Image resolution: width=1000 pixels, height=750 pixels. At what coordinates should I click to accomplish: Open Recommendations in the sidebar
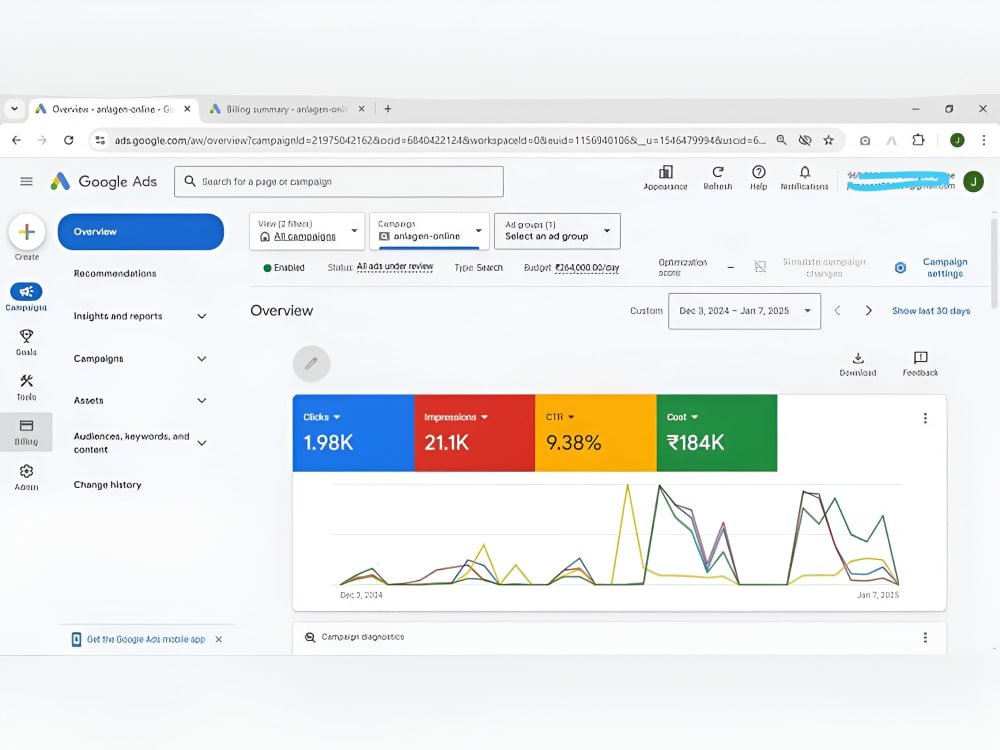point(115,274)
